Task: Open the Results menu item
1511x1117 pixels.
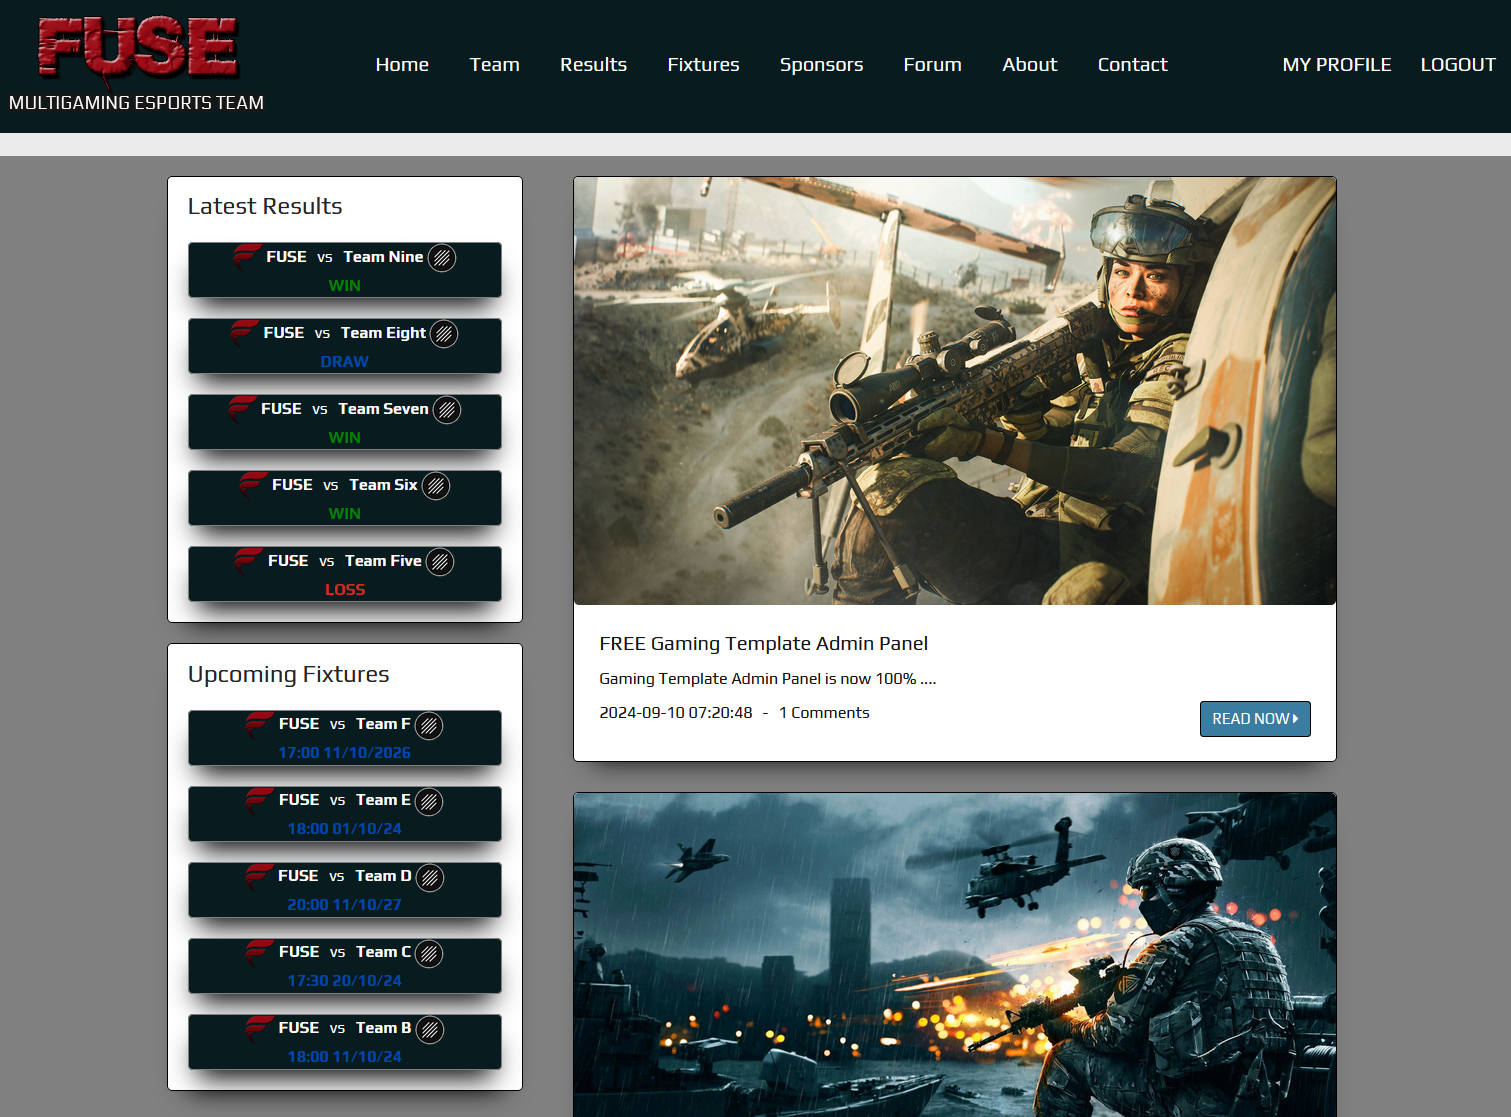Action: pyautogui.click(x=593, y=65)
